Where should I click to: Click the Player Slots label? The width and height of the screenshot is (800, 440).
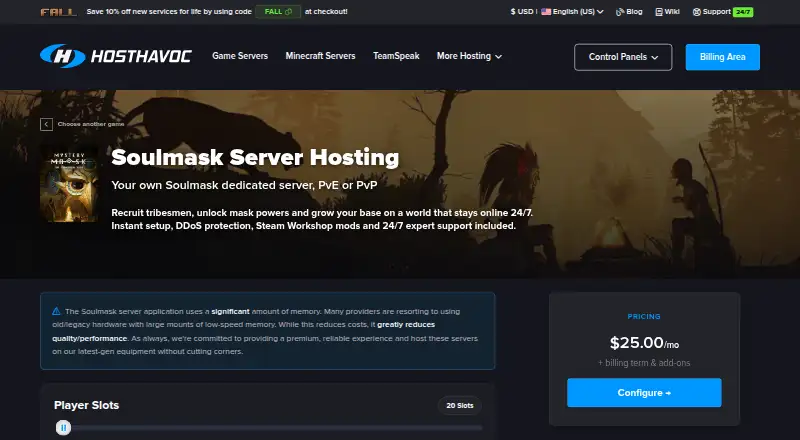87,405
